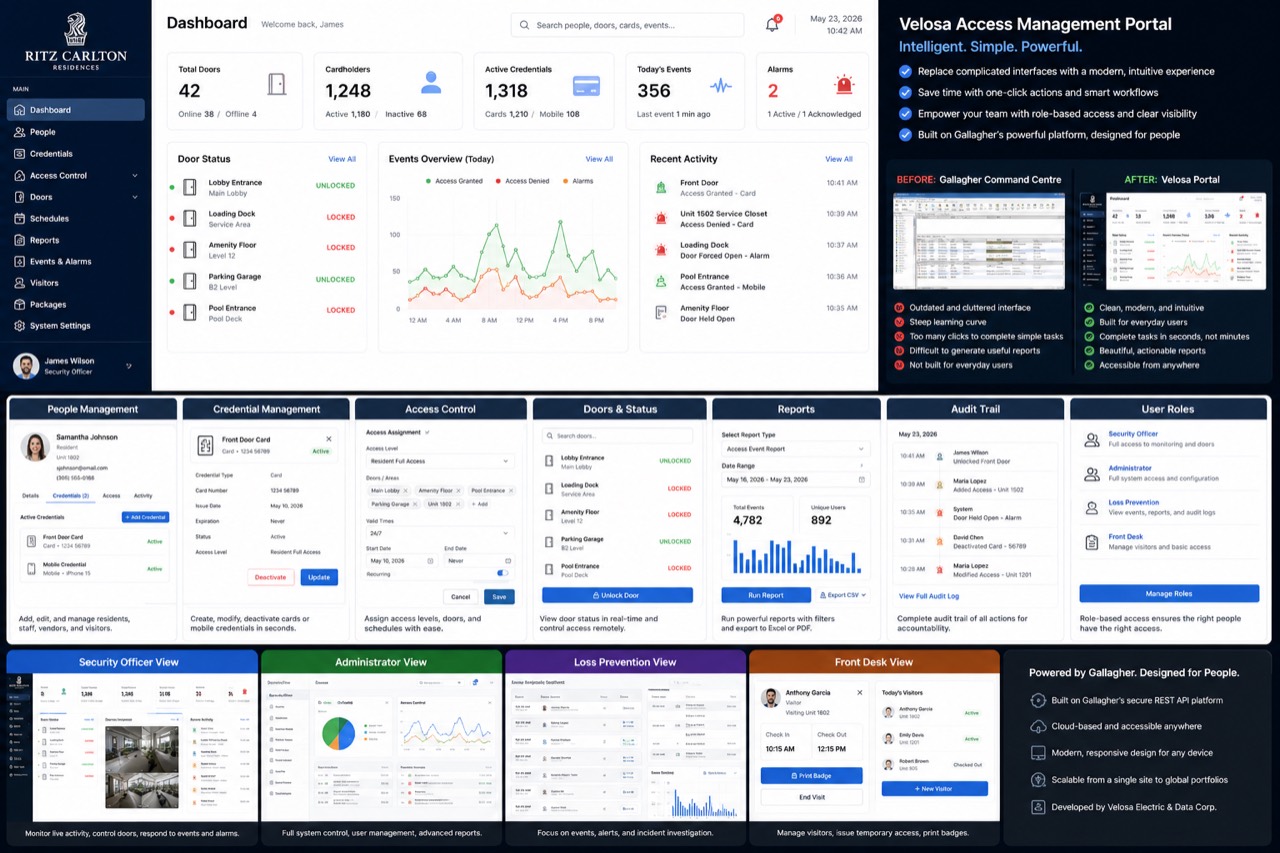Click the card icon beside Front Door Card title

pyautogui.click(x=205, y=445)
